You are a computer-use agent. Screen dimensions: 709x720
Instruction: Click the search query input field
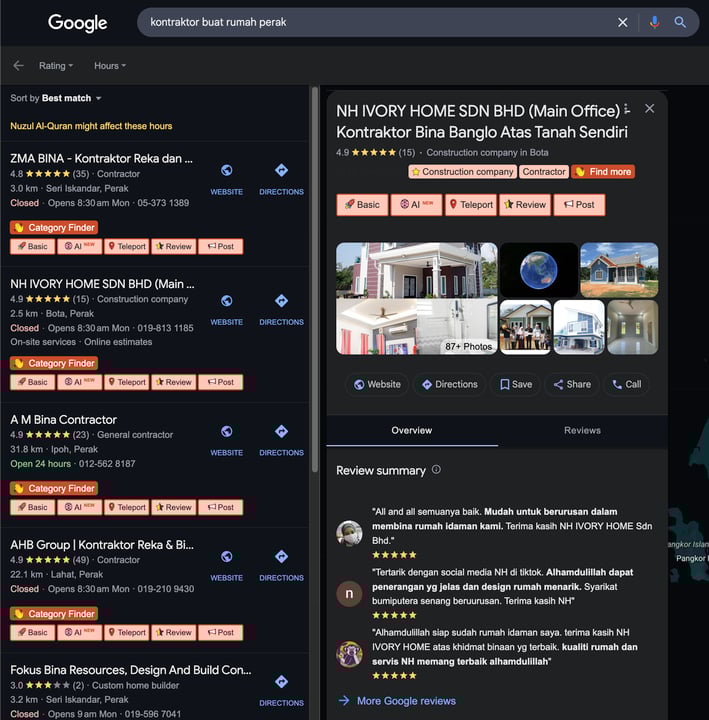click(x=377, y=22)
